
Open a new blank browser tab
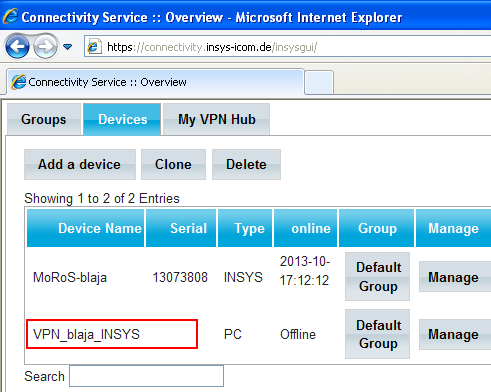(319, 82)
